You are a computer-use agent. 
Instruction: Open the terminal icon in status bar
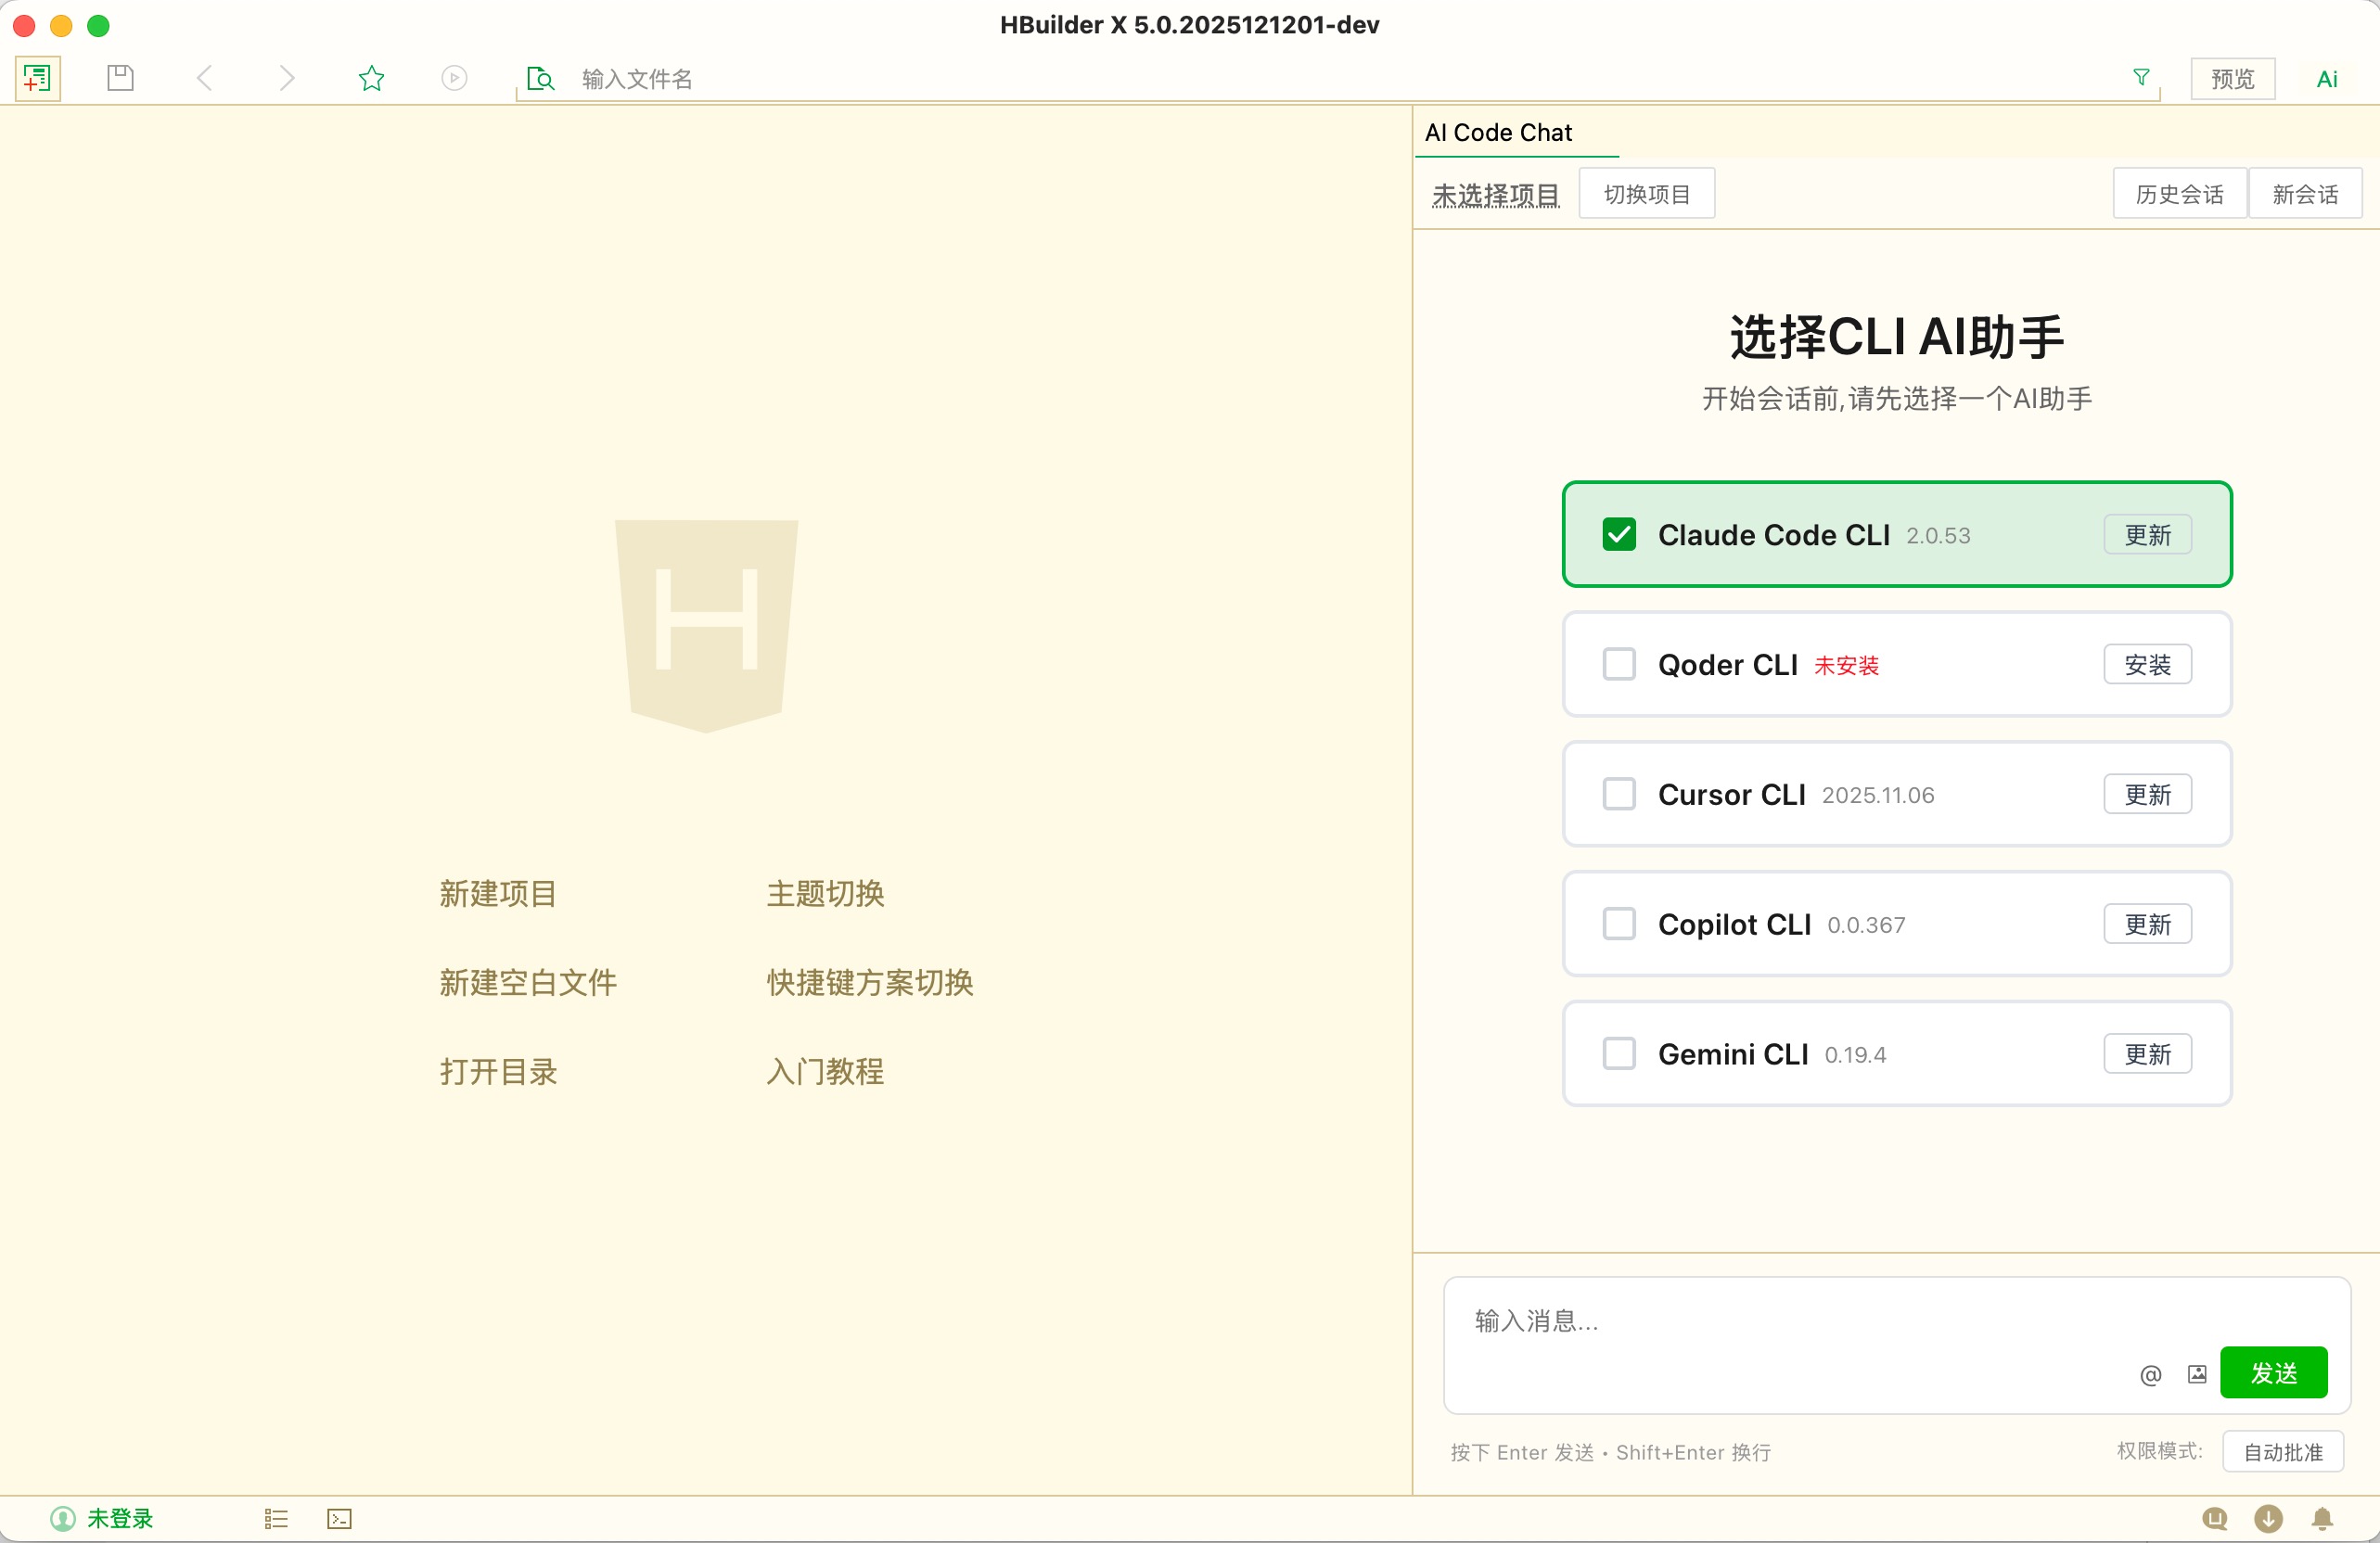(339, 1519)
